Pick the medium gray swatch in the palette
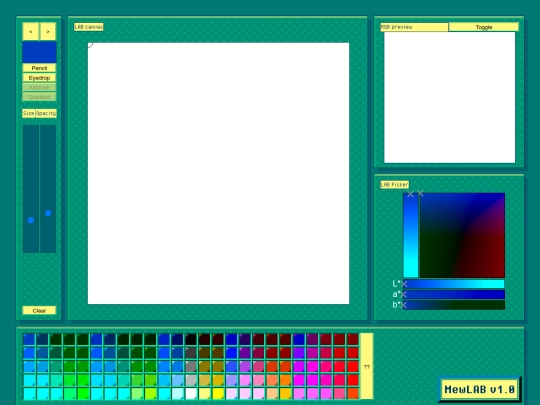 (191, 366)
